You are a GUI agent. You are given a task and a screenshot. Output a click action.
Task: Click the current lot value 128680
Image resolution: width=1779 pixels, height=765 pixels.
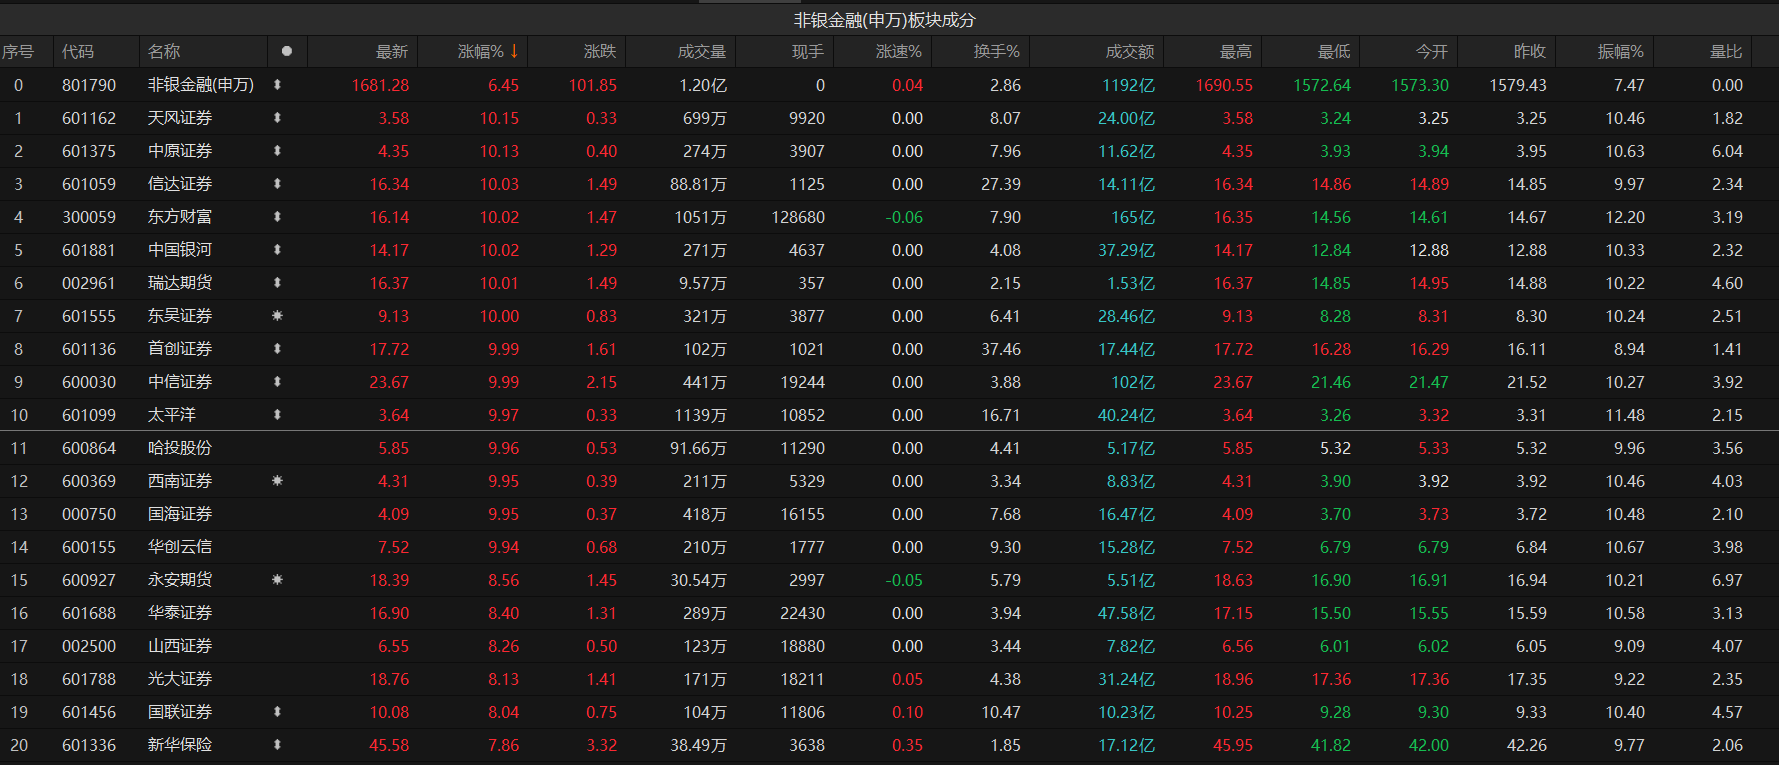click(x=798, y=217)
